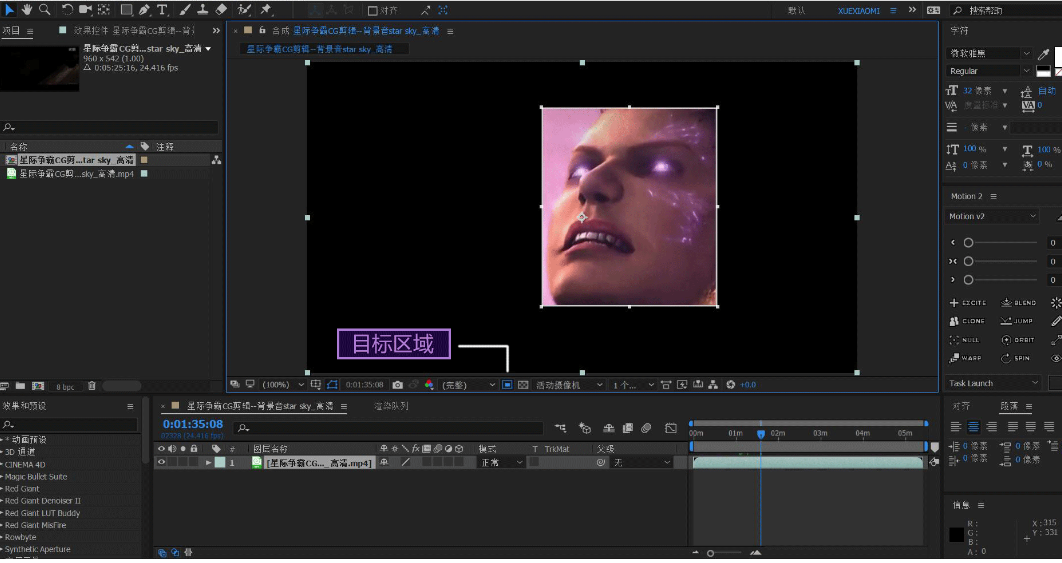The image size is (1062, 563).
Task: Click the WARP button in Motion 2
Action: 966,358
